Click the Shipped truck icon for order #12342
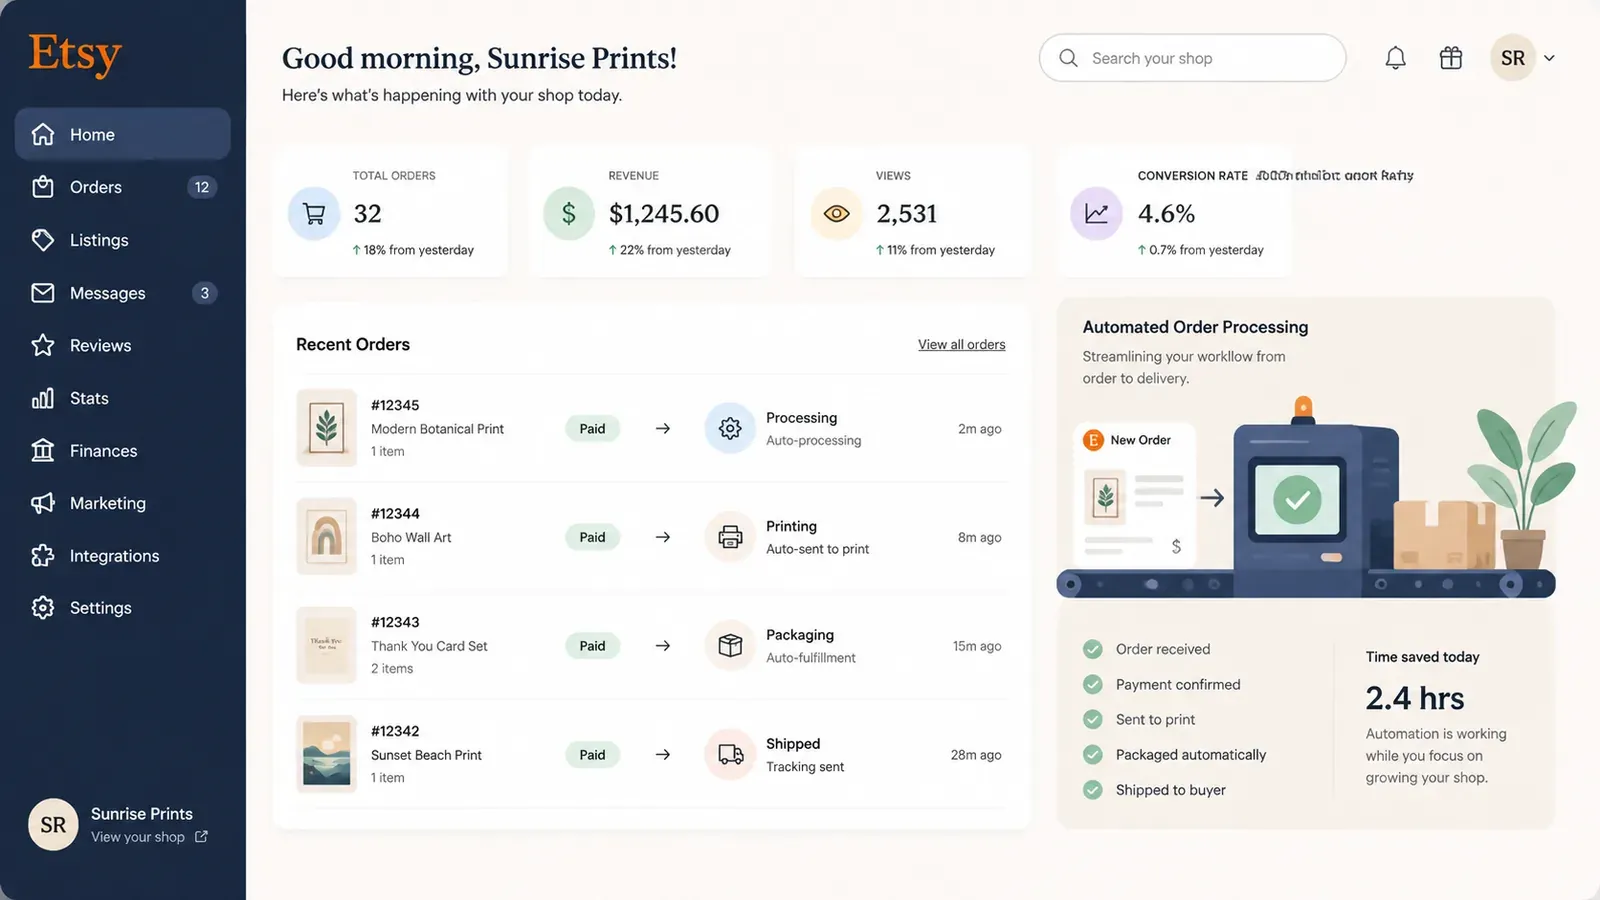Image resolution: width=1600 pixels, height=900 pixels. tap(730, 755)
